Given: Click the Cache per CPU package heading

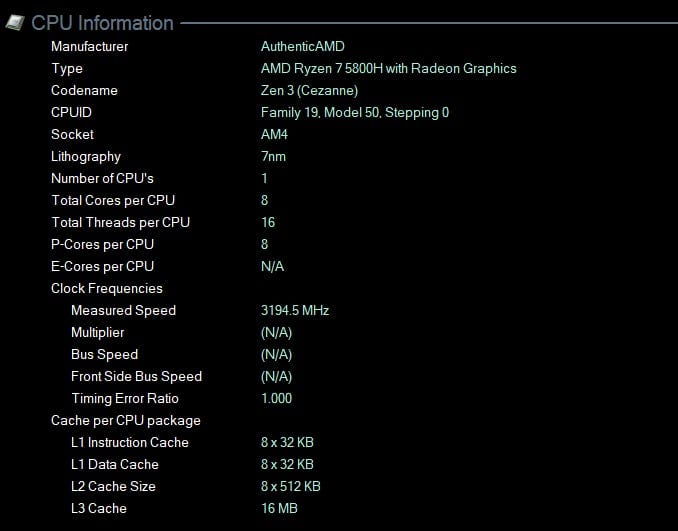Looking at the screenshot, I should [x=126, y=420].
